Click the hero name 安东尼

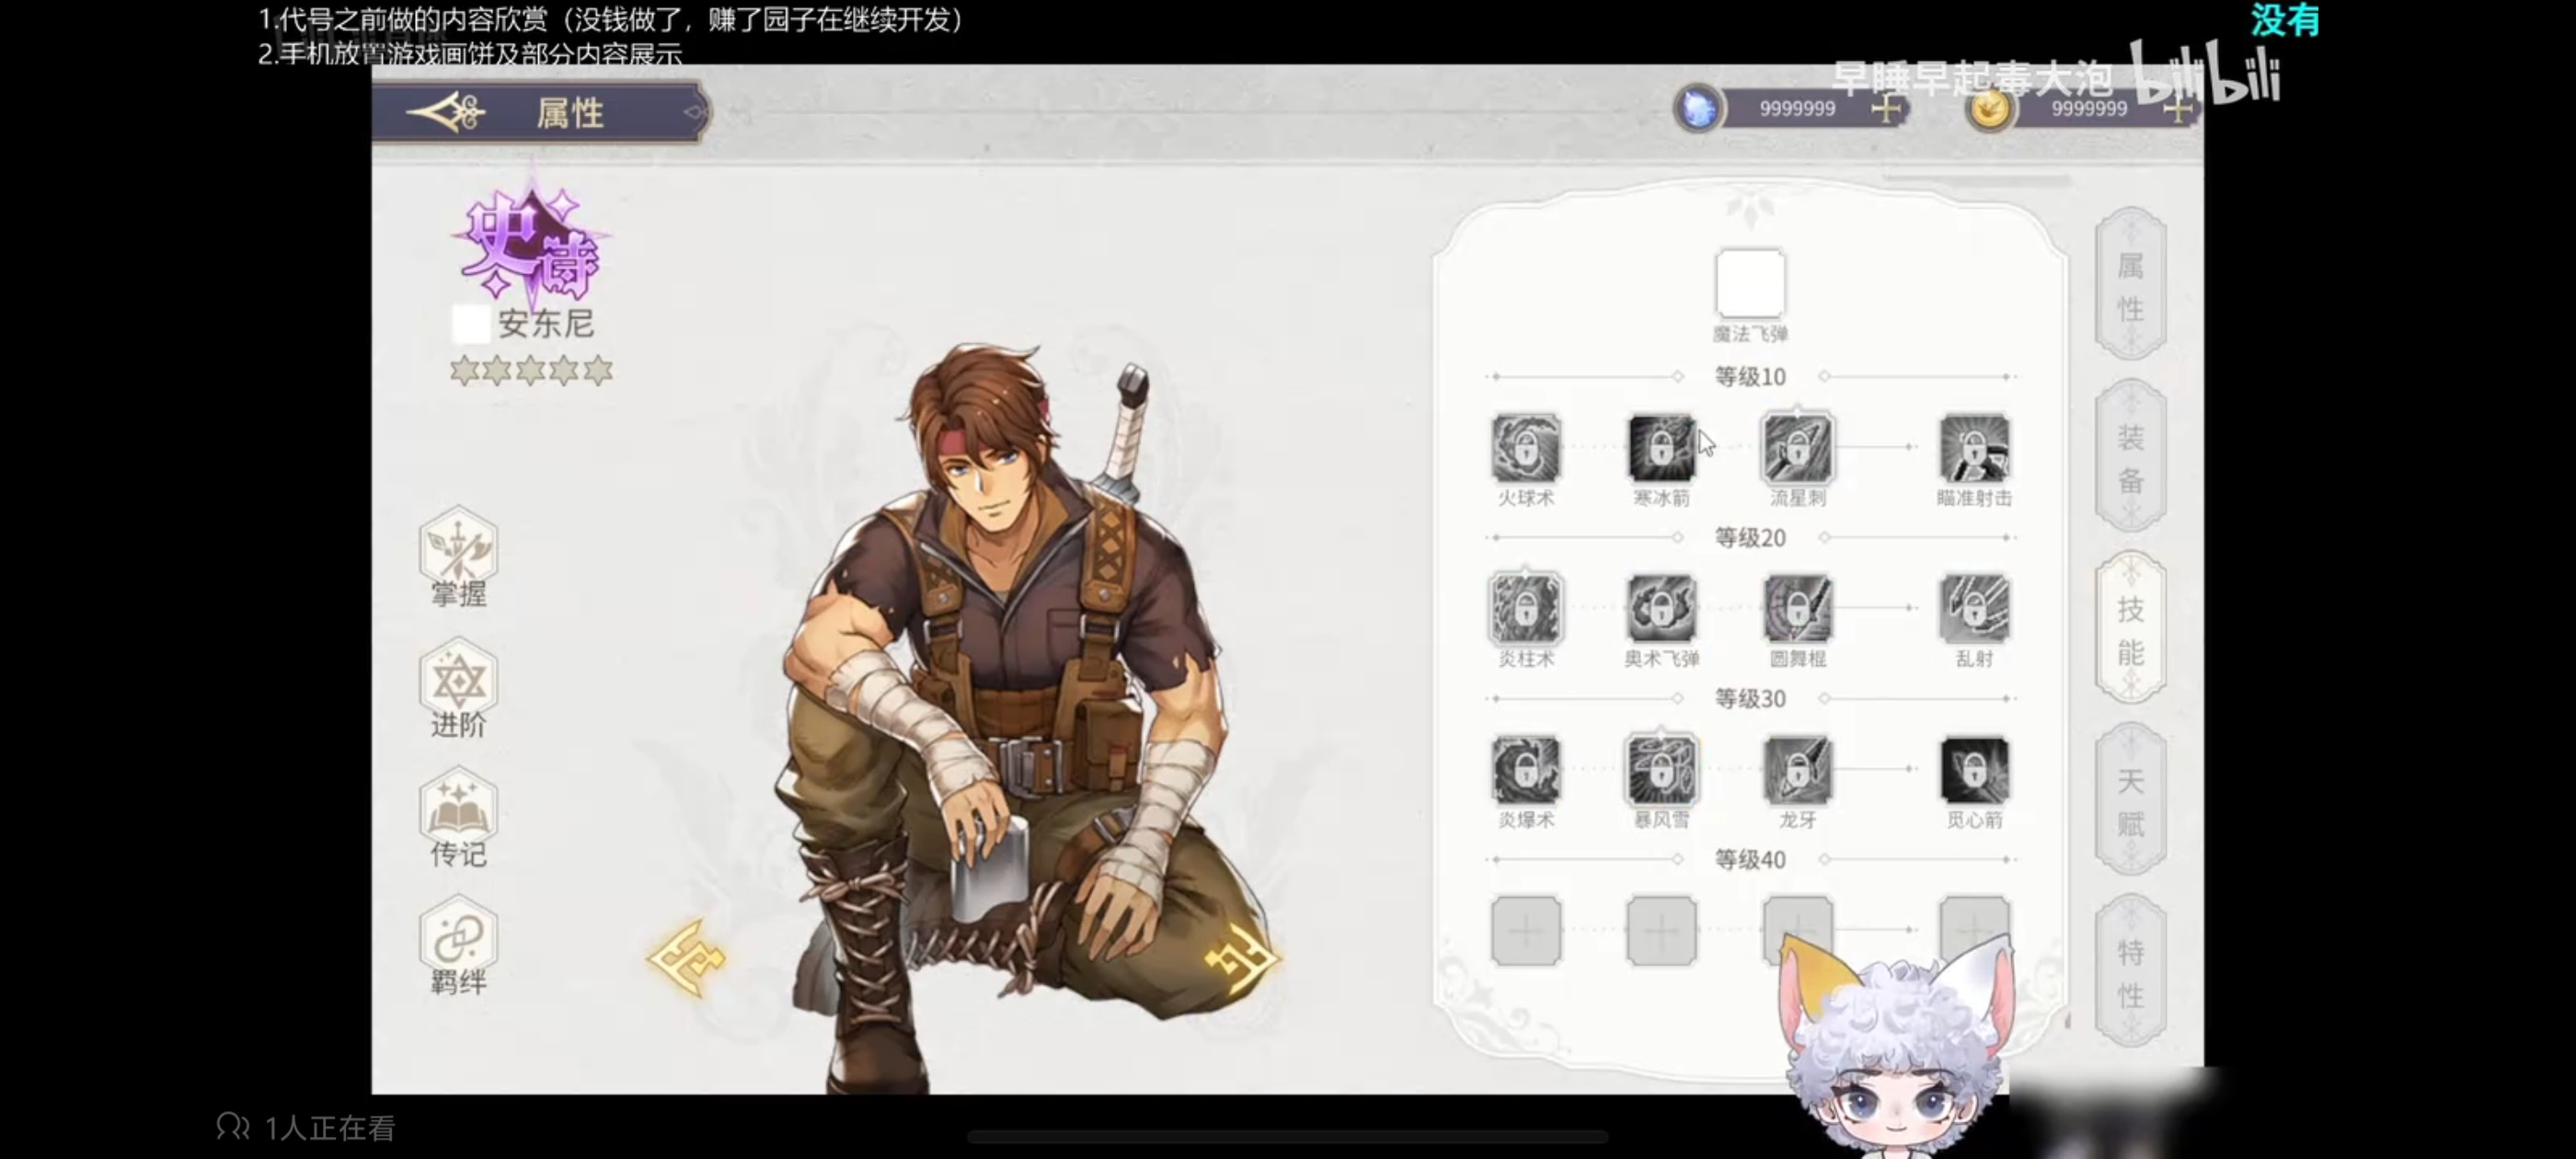[x=546, y=324]
